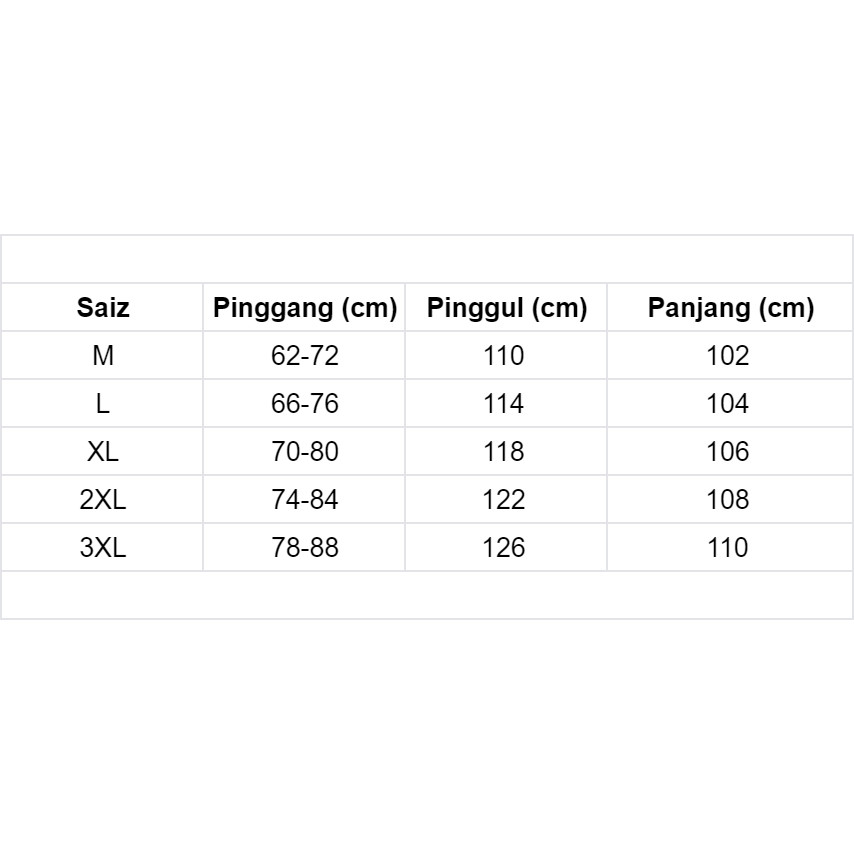854x854 pixels.
Task: Click waist range 78-88
Action: click(305, 548)
